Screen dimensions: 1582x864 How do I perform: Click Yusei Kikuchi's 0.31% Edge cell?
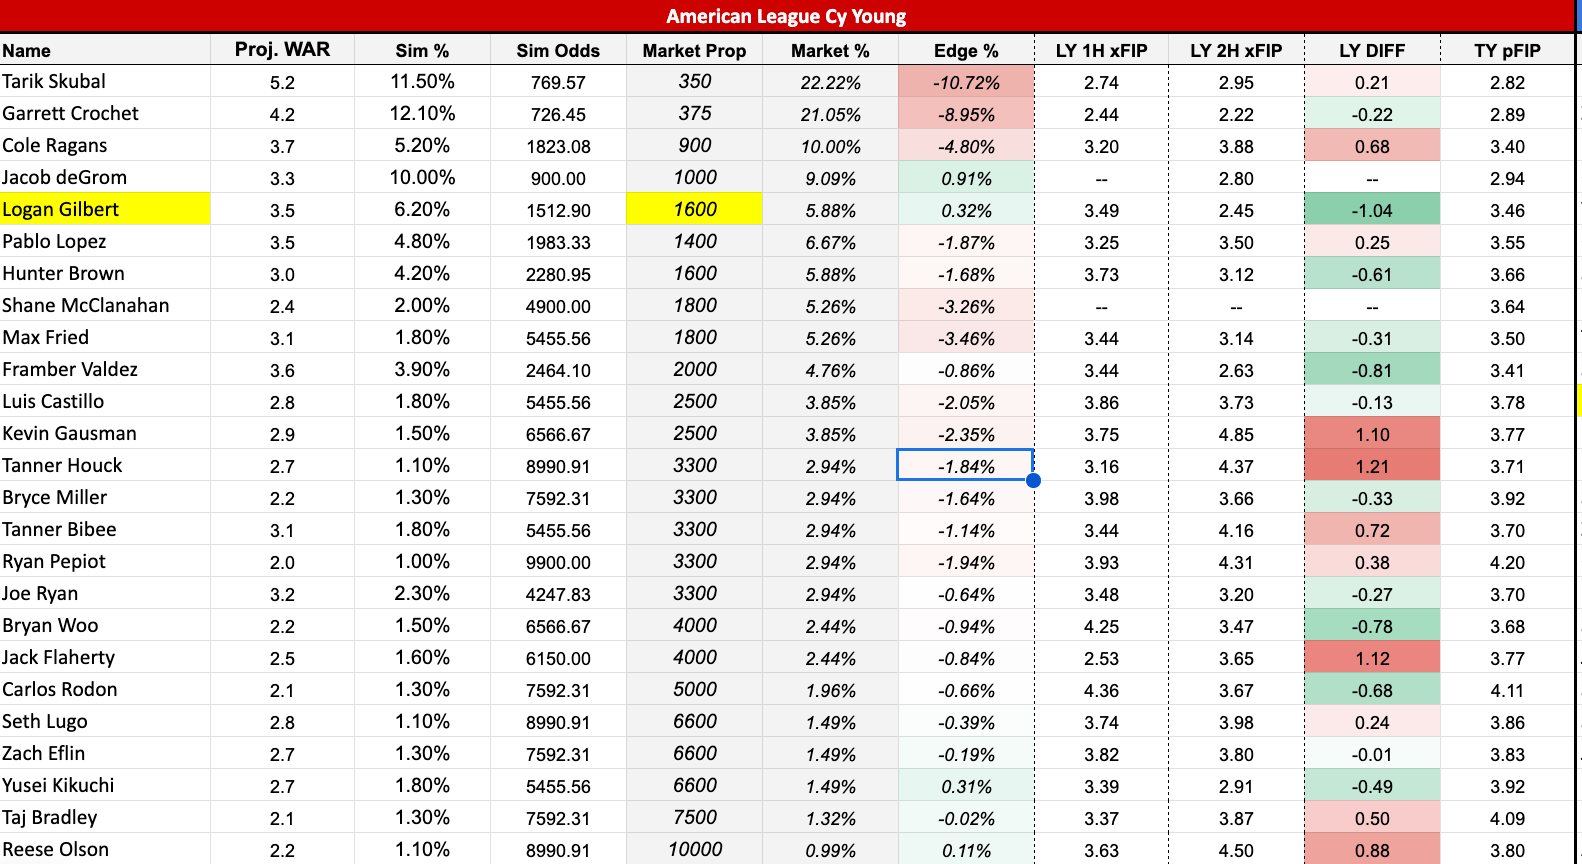(x=966, y=785)
